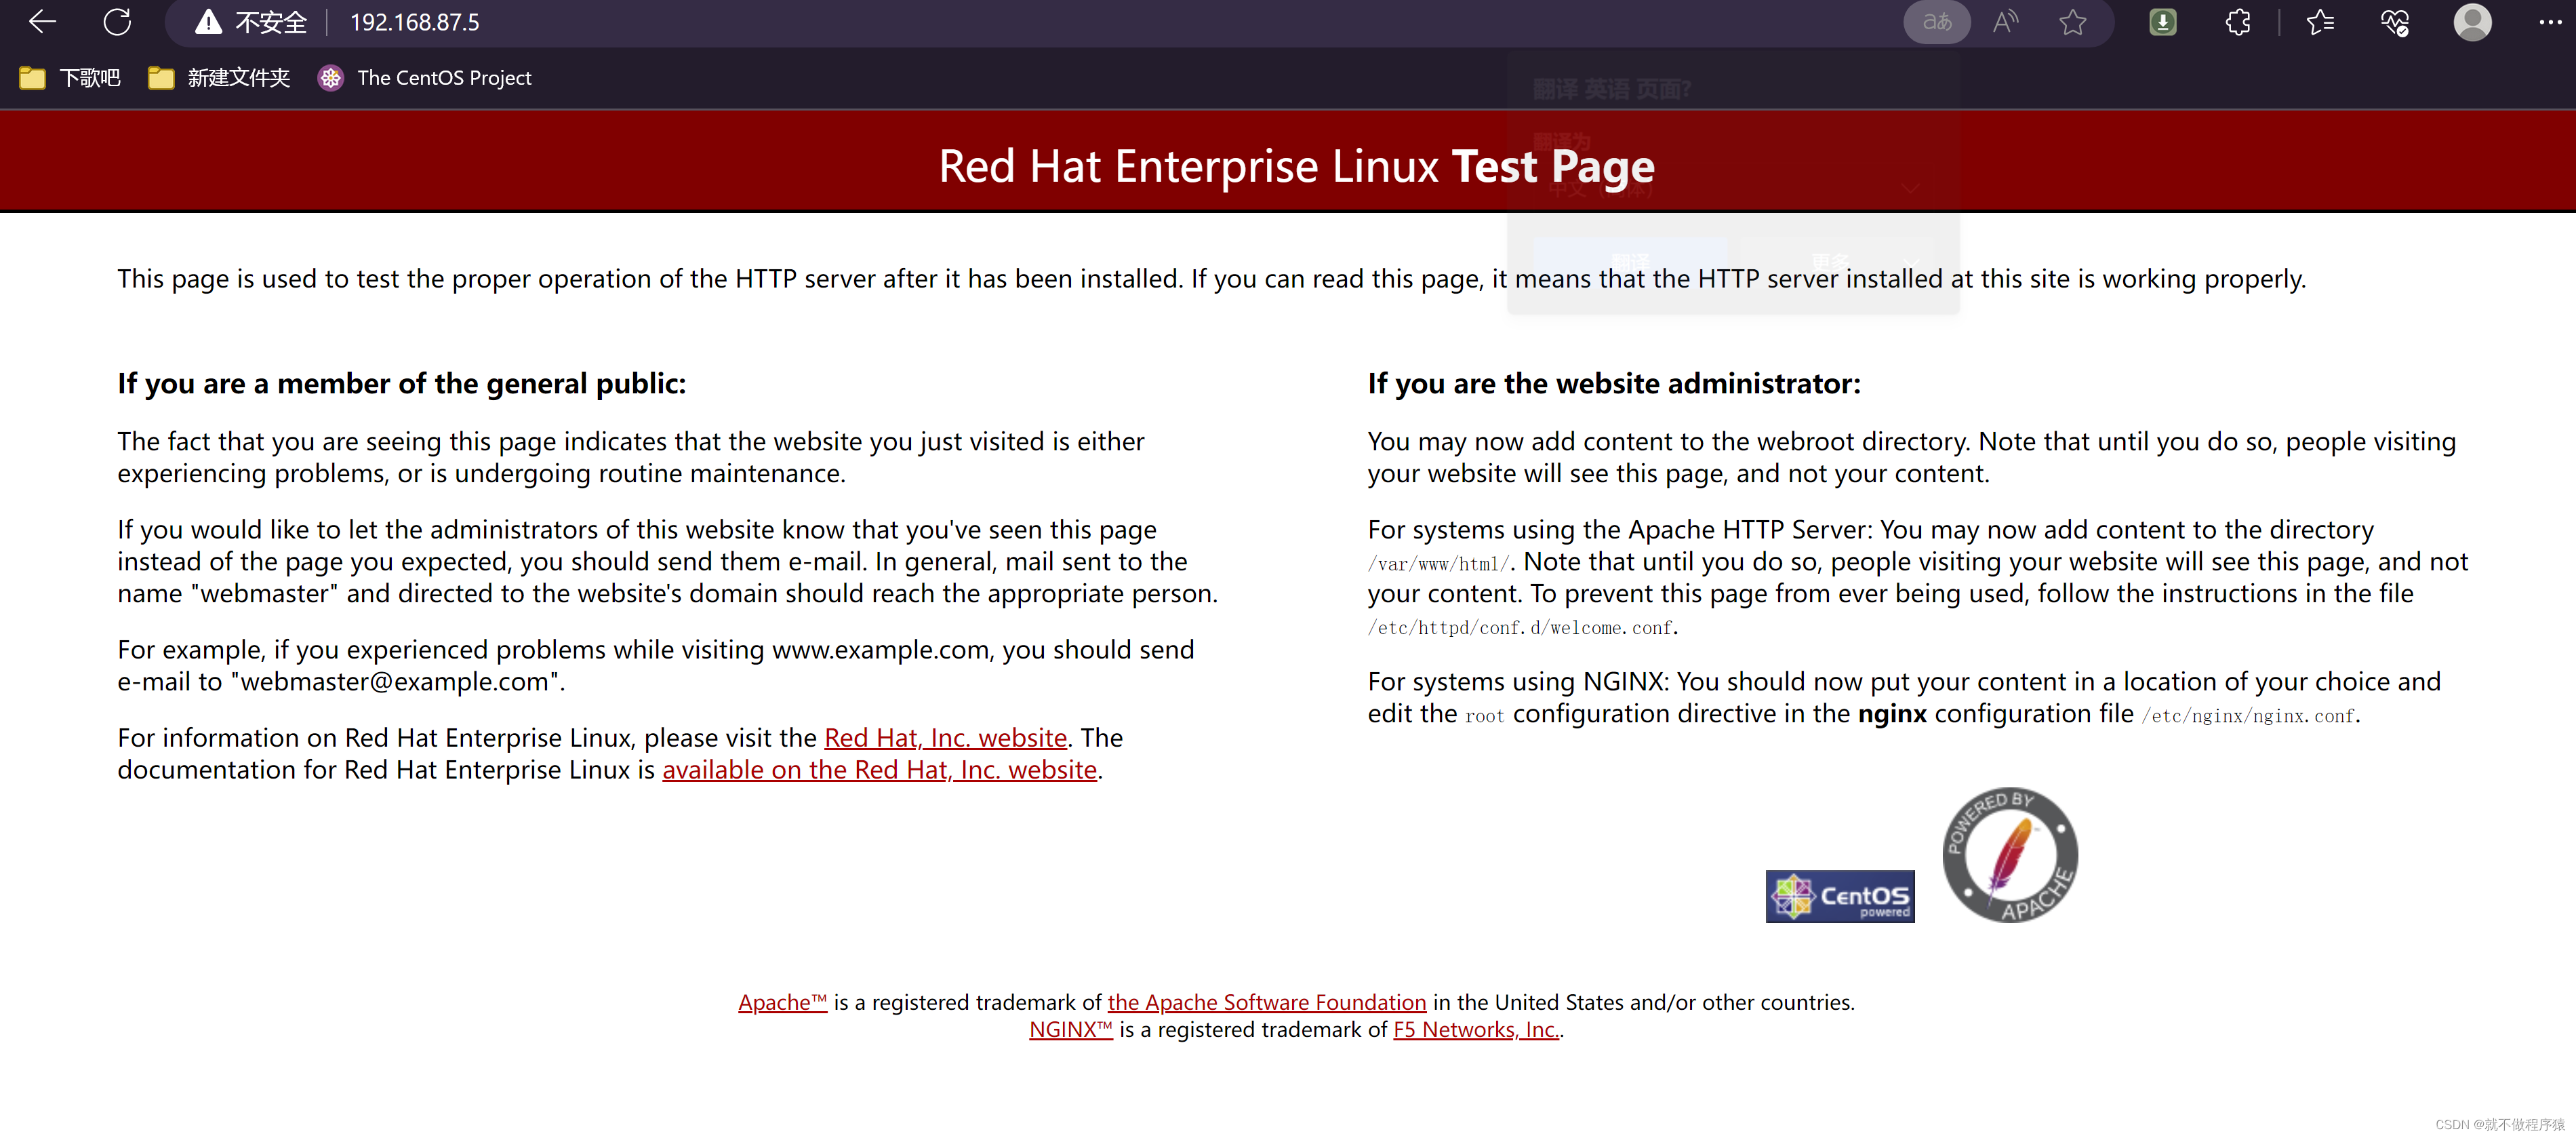Click the not-secure warning icon
Image resolution: width=2576 pixels, height=1138 pixels.
click(x=208, y=22)
